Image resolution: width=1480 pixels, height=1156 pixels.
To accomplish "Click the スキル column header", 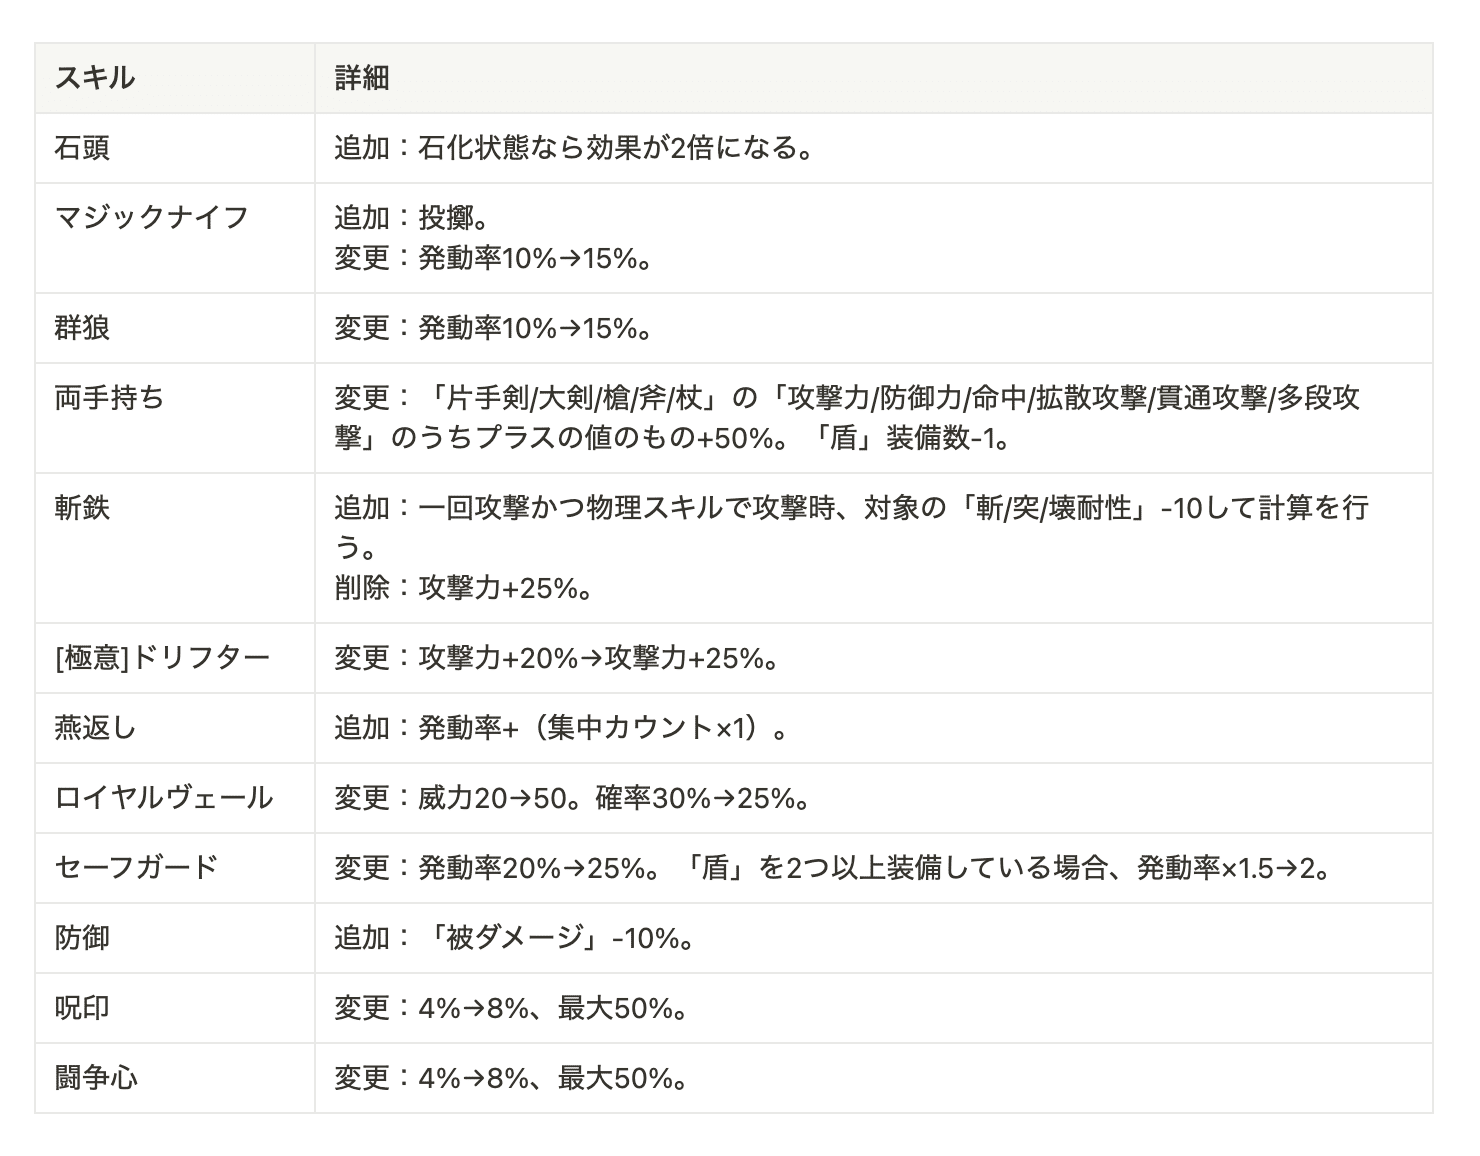I will (x=175, y=78).
